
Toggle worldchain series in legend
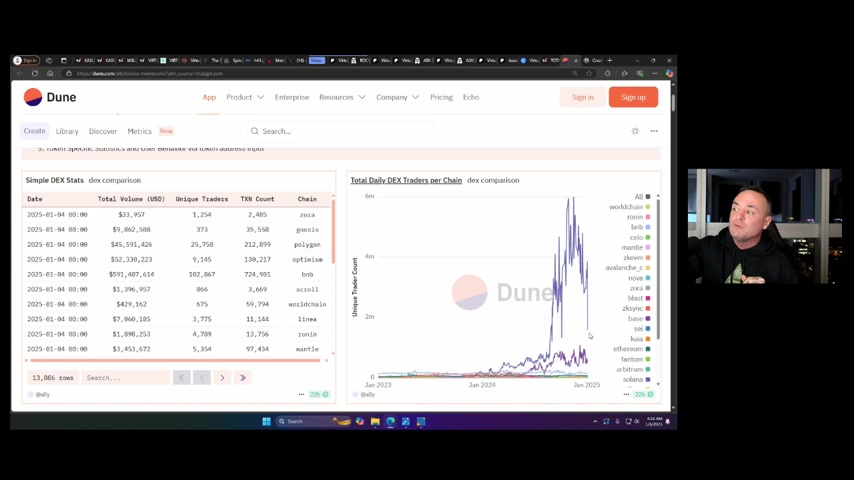pos(630,207)
